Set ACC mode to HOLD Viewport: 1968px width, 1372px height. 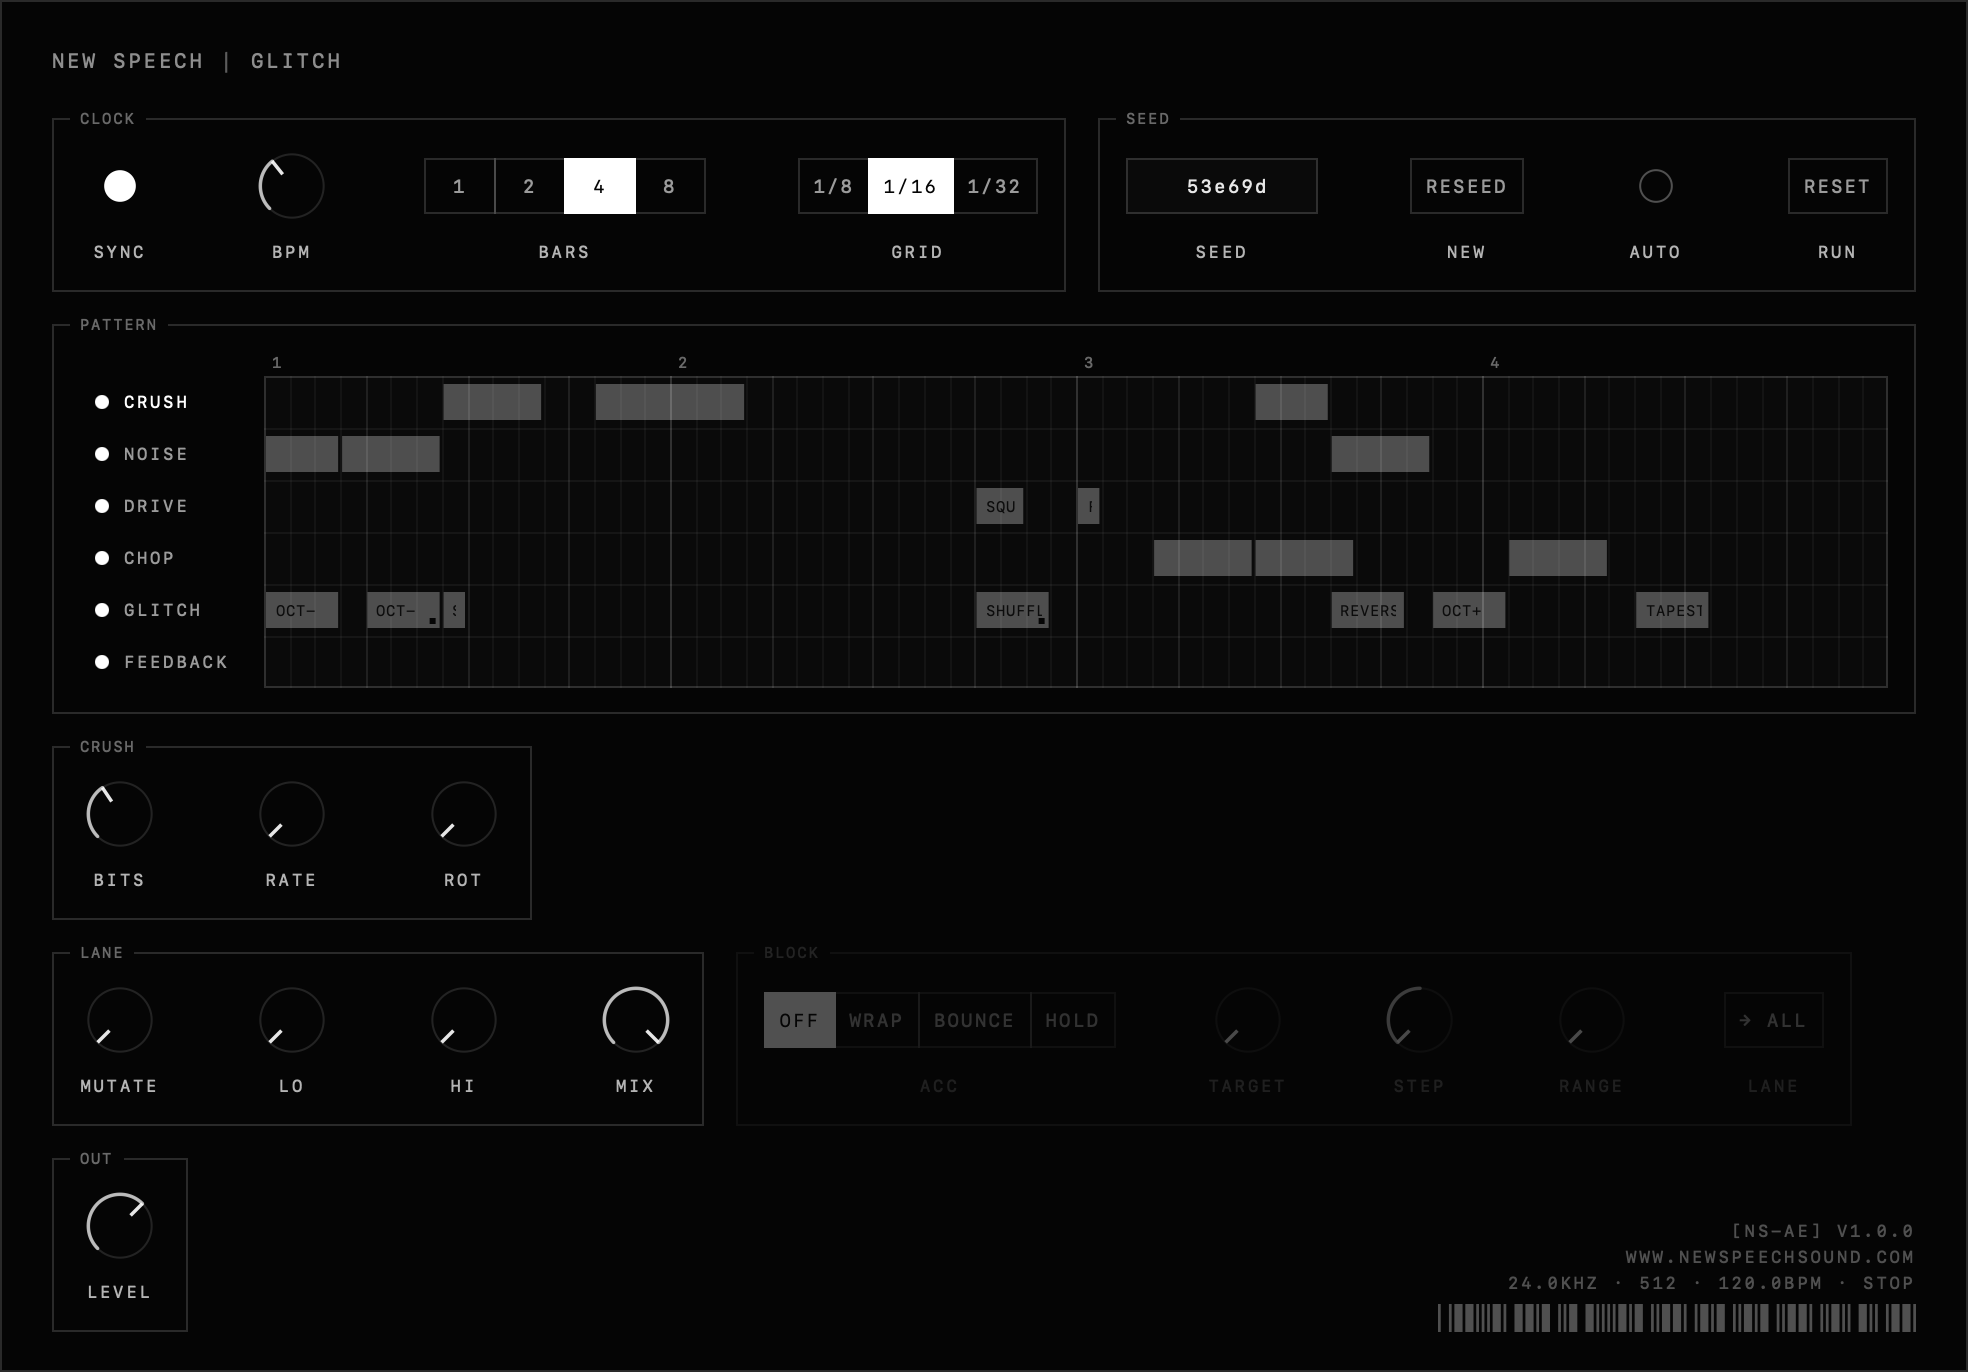coord(1072,1020)
